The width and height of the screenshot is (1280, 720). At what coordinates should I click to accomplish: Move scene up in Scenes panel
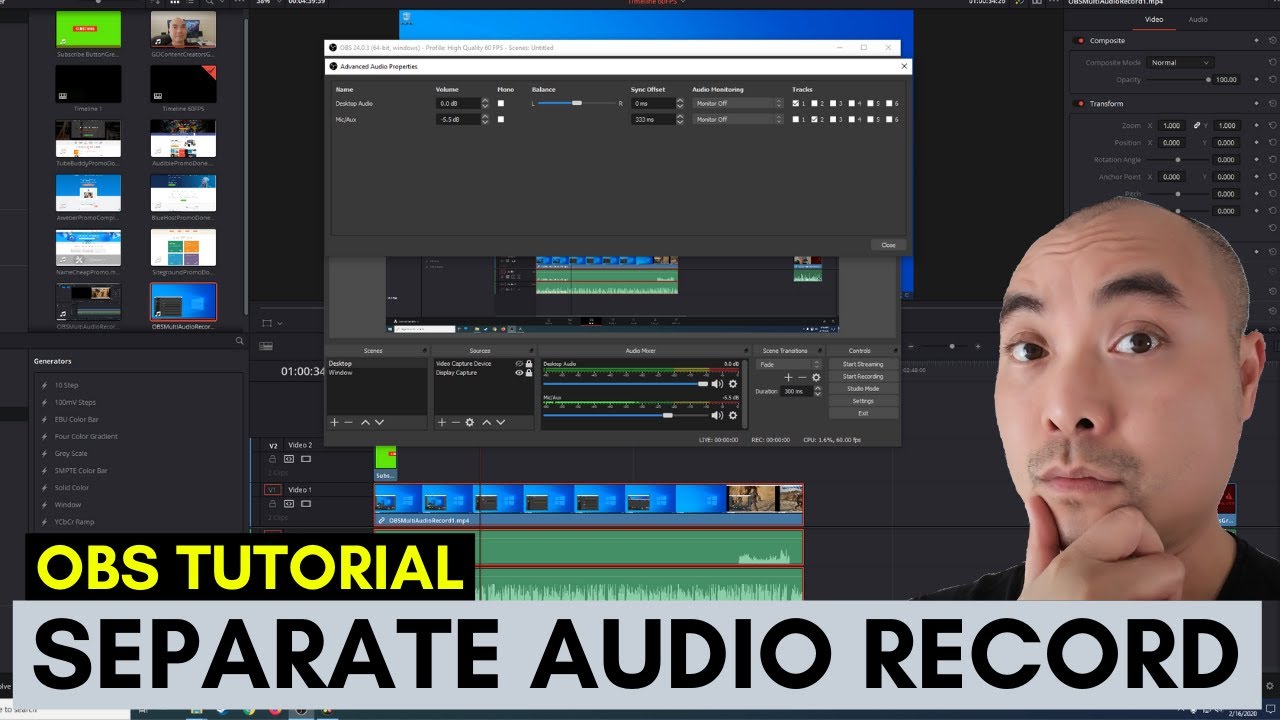pos(365,423)
